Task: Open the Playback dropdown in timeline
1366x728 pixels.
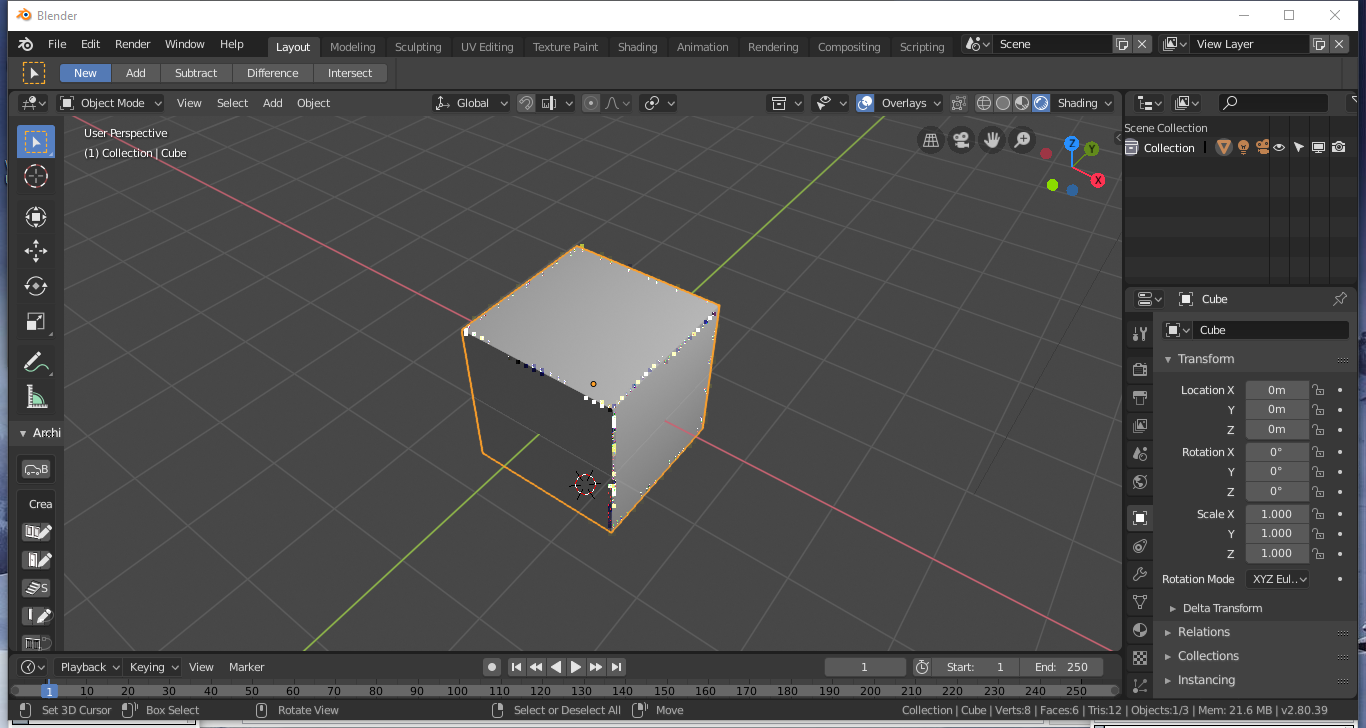Action: (x=89, y=667)
